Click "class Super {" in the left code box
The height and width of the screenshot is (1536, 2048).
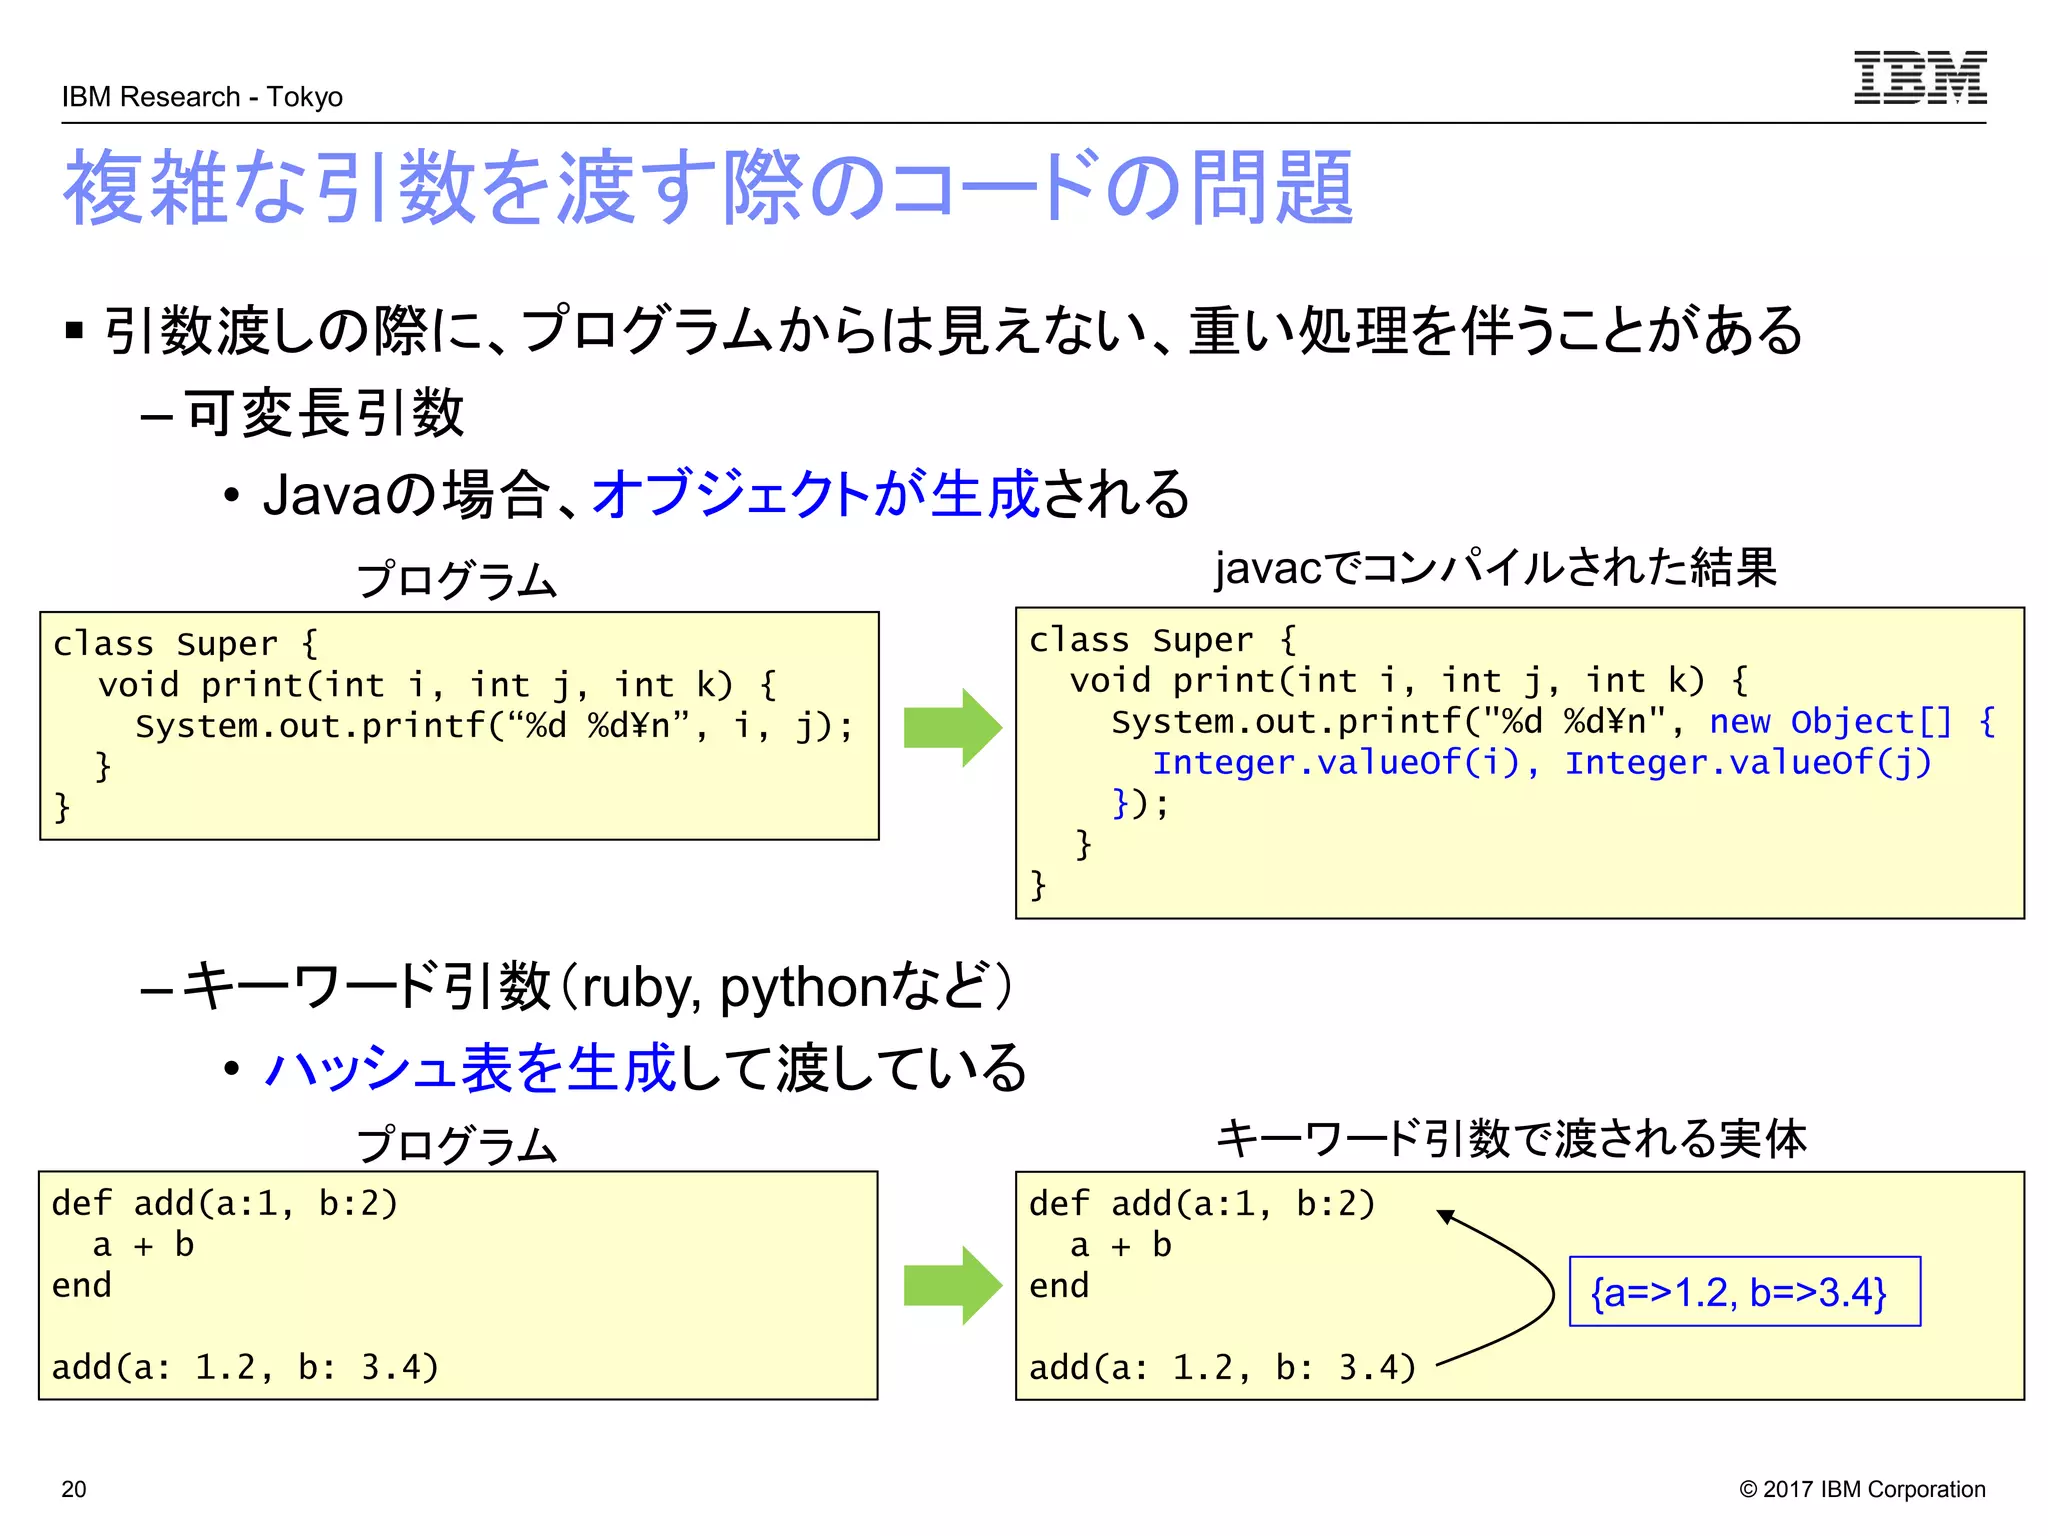tap(185, 644)
